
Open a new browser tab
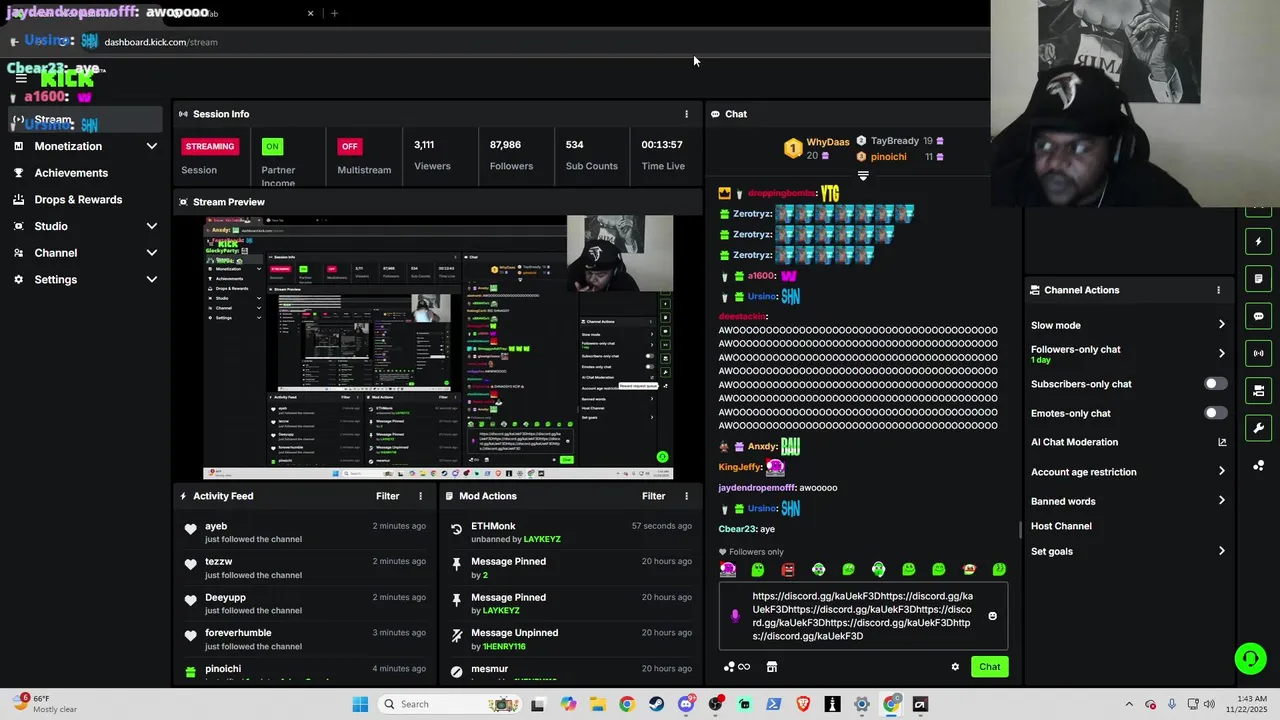click(334, 13)
